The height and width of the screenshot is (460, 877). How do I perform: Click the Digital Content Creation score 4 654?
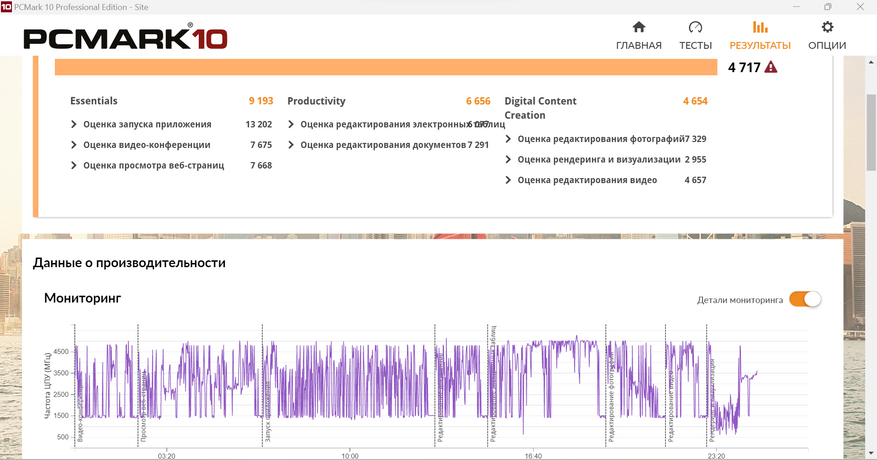tap(695, 101)
